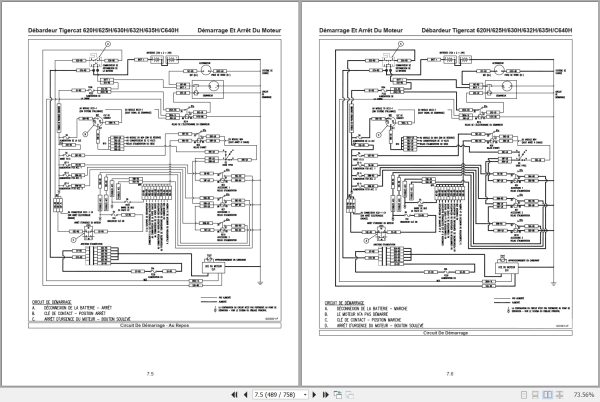Select the two-page view layout

[548, 394]
